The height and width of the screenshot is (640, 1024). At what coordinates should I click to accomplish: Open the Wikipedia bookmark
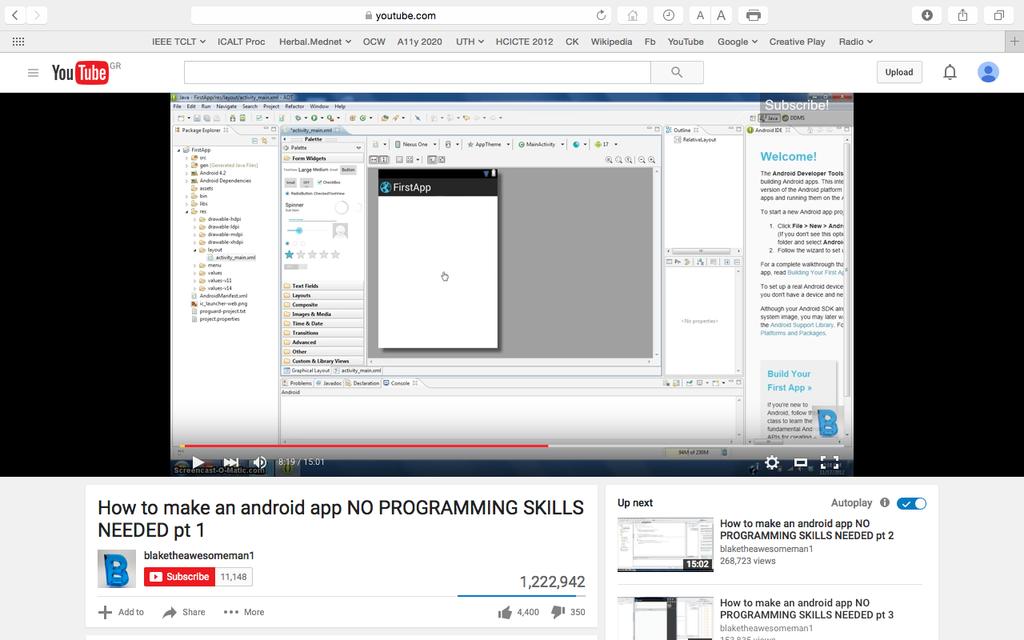pos(611,41)
